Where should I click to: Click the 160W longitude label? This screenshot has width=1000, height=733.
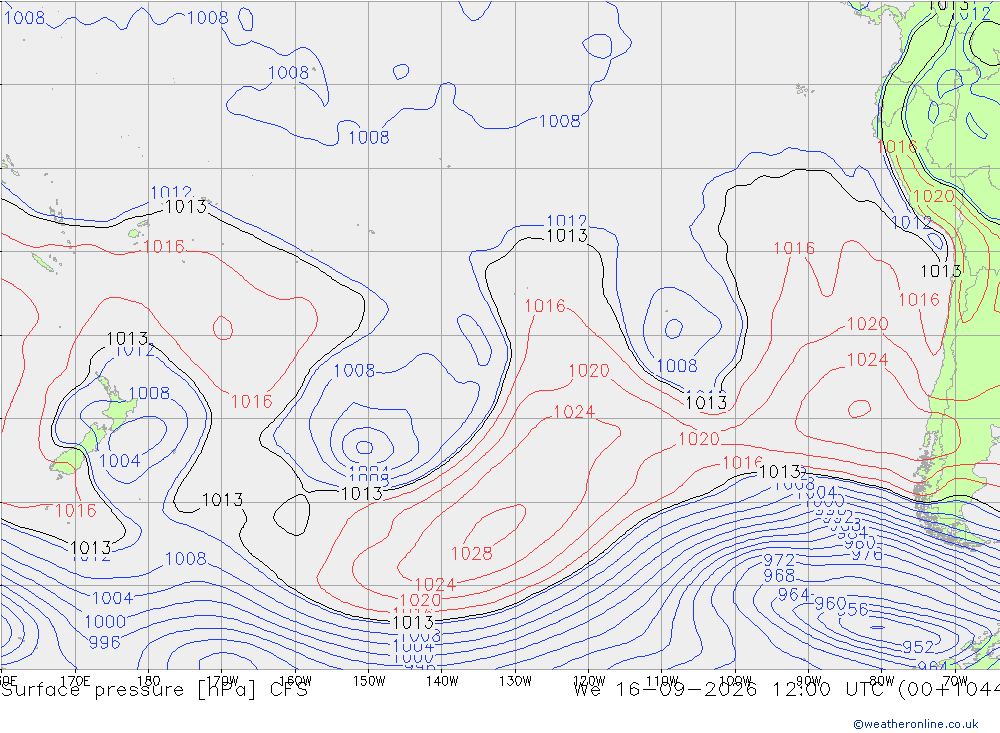(x=295, y=681)
